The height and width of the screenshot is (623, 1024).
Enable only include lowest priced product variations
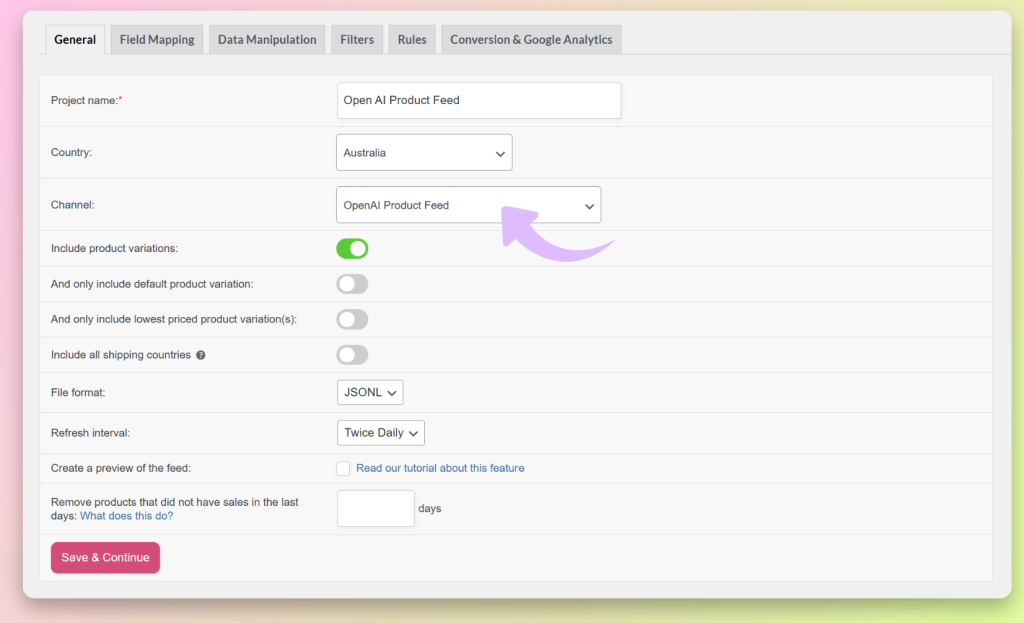(x=352, y=319)
